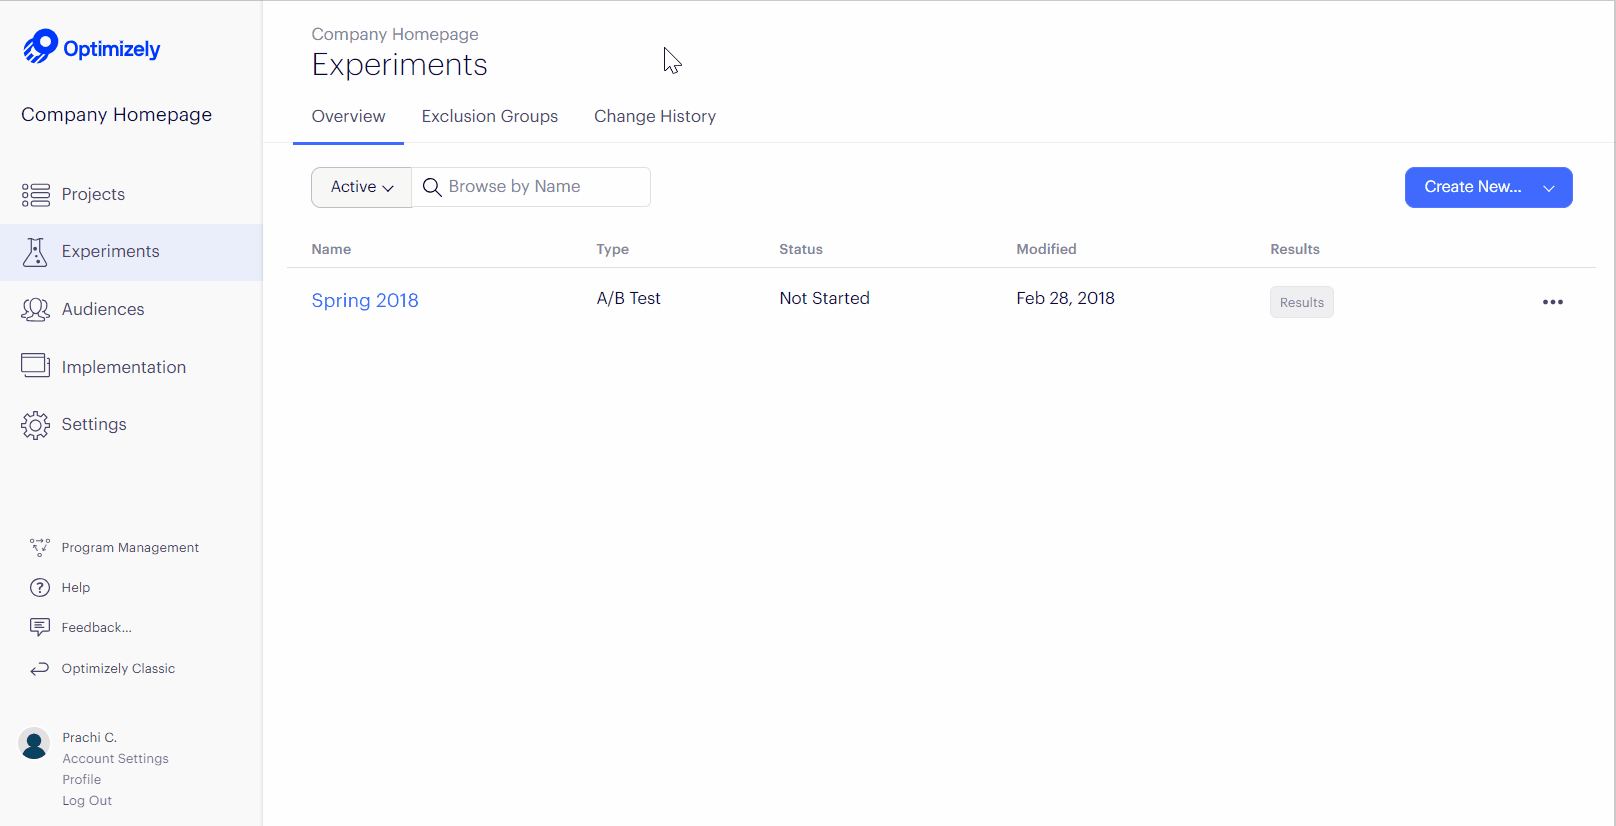Image resolution: width=1616 pixels, height=826 pixels.
Task: Go to Audiences in the sidebar
Action: point(103,310)
